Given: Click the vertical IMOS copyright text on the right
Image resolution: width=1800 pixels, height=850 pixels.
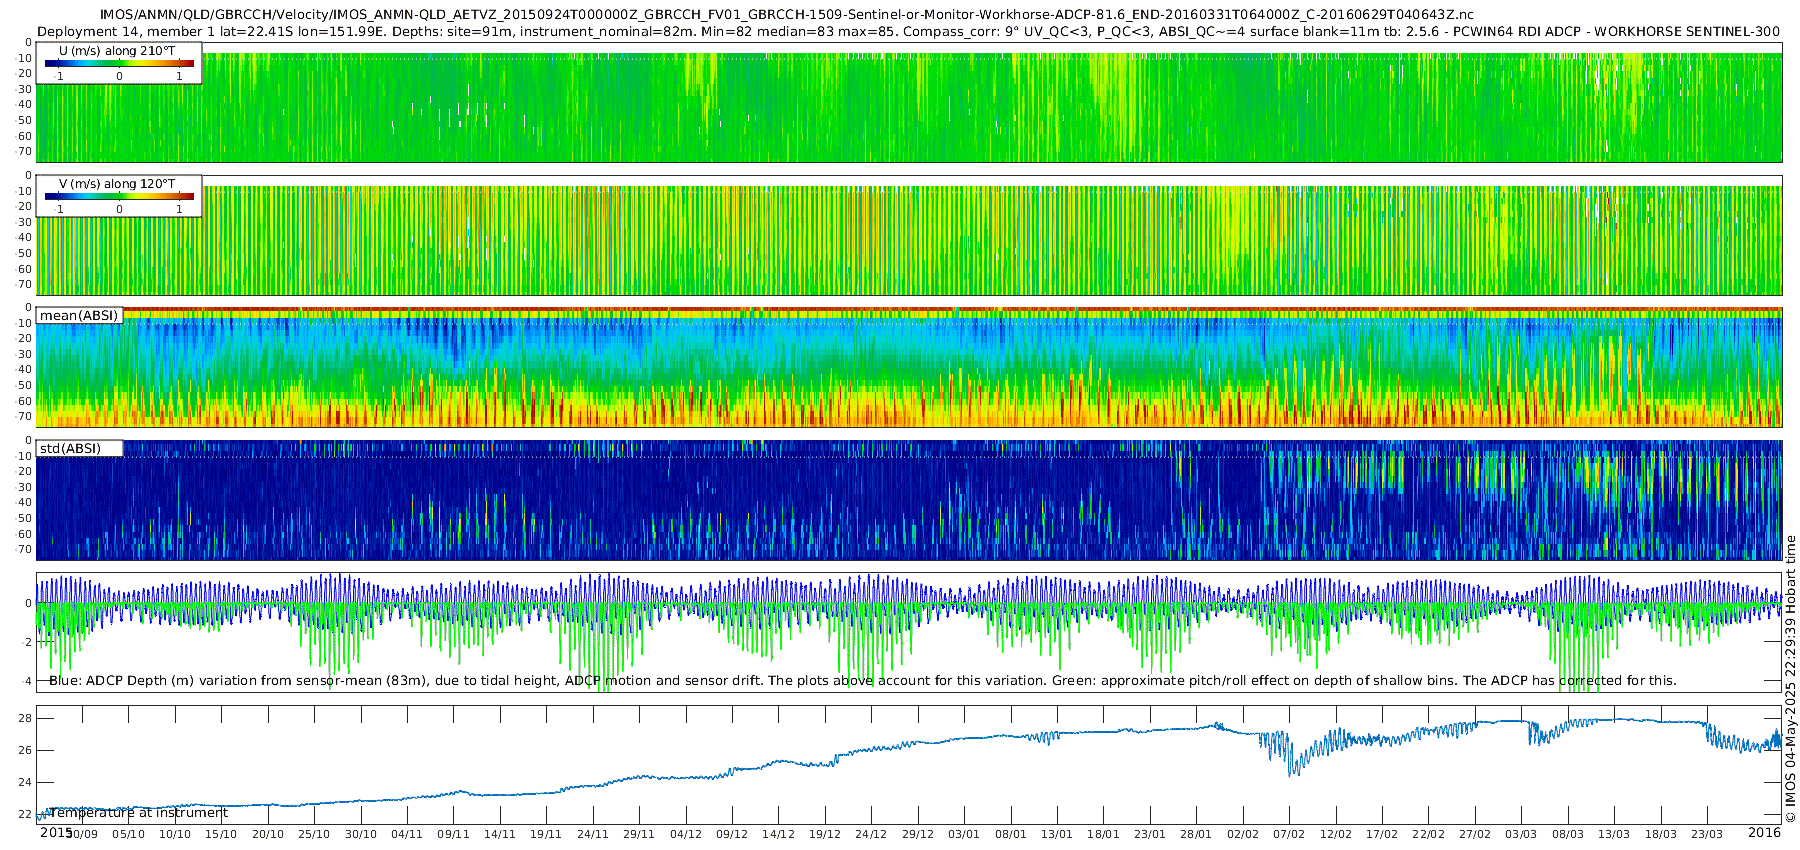Looking at the screenshot, I should [1790, 680].
